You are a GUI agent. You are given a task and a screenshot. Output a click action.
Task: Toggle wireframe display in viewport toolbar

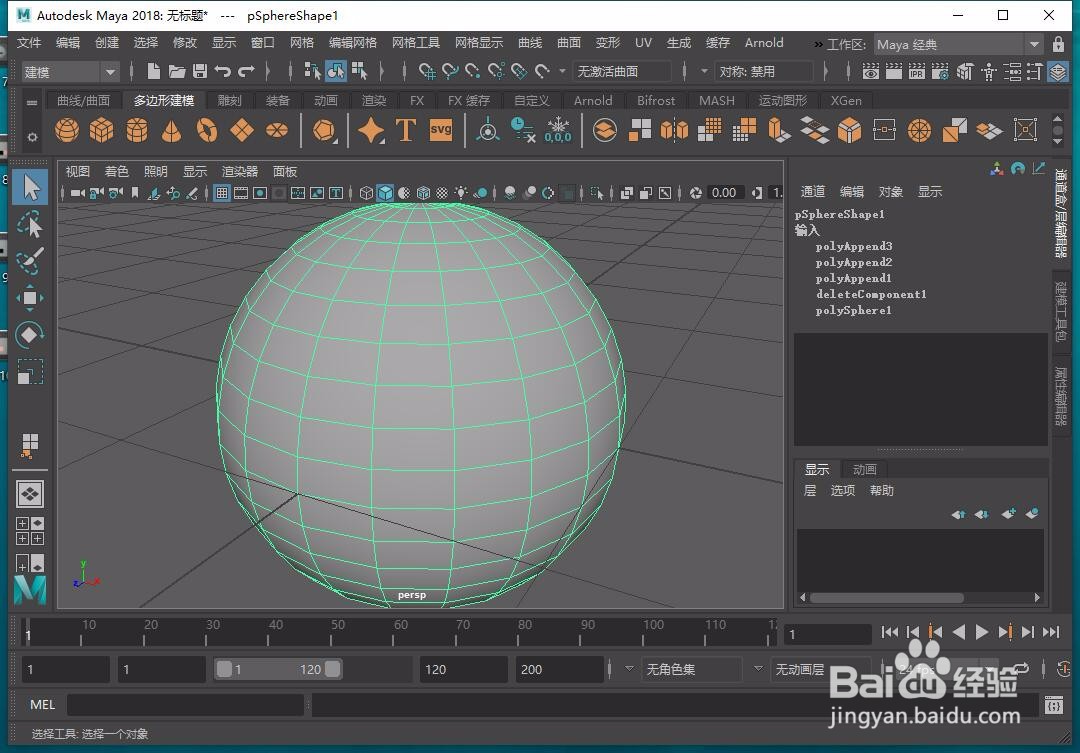pos(366,193)
